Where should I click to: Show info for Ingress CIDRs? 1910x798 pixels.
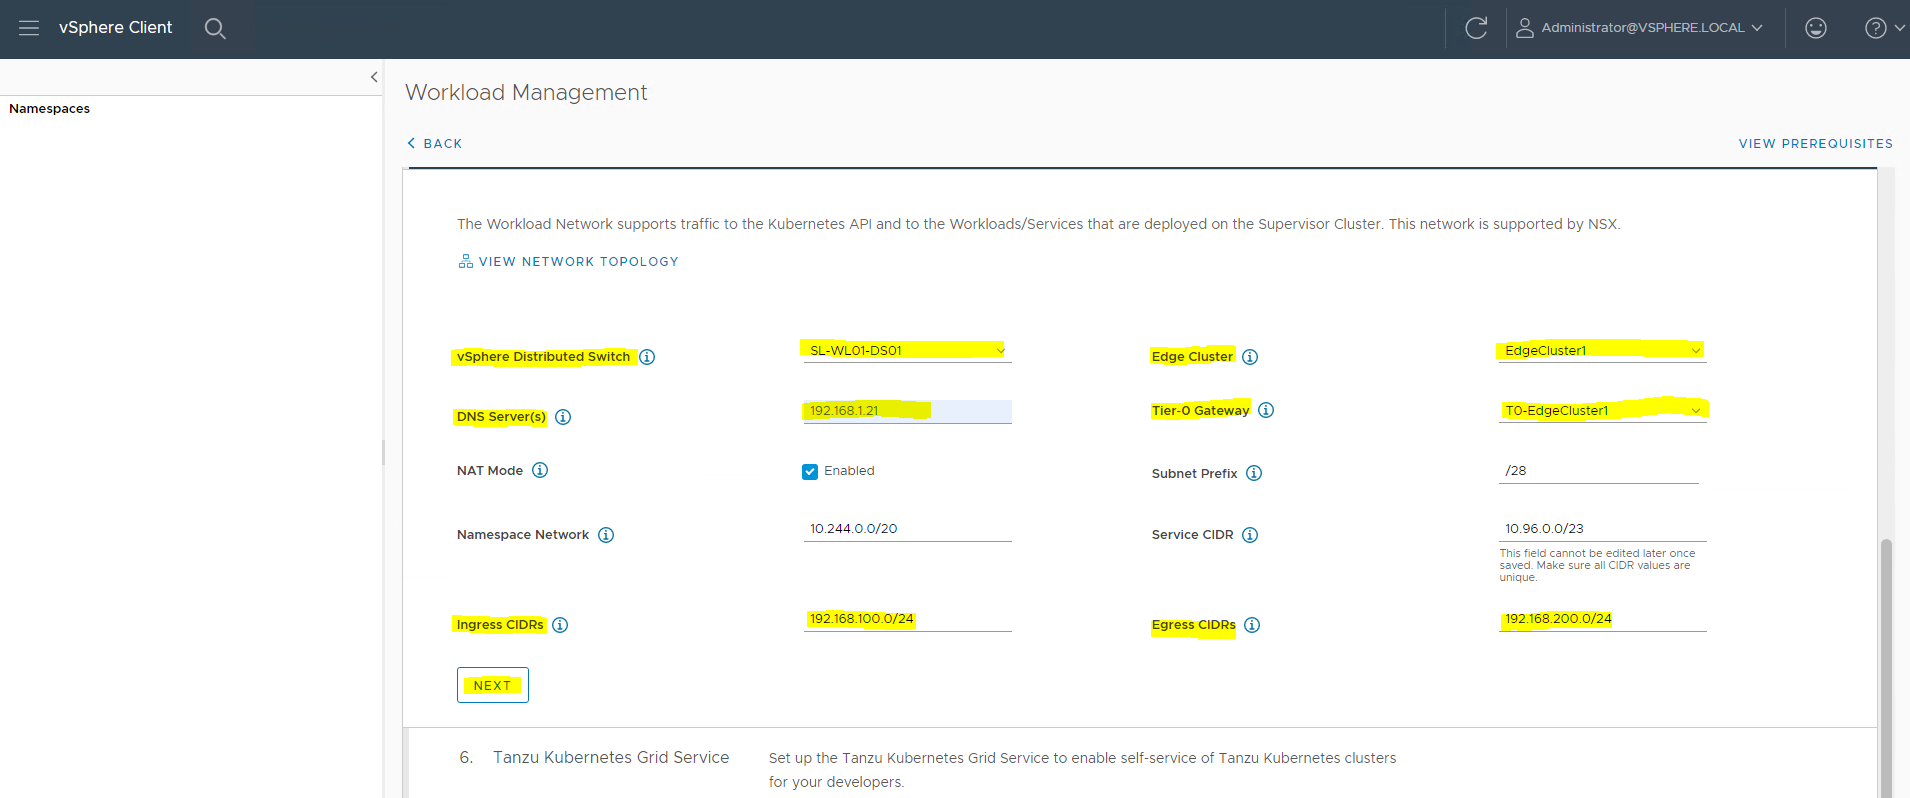(560, 625)
